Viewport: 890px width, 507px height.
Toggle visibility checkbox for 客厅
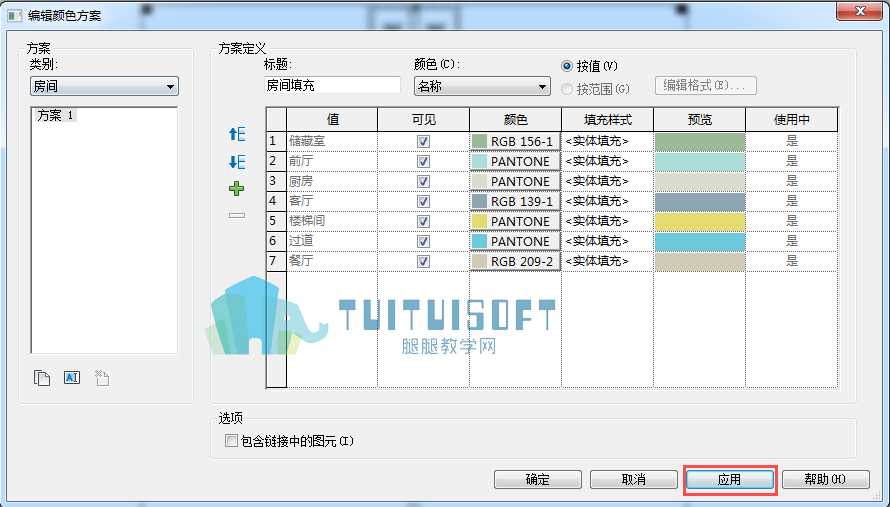point(423,202)
